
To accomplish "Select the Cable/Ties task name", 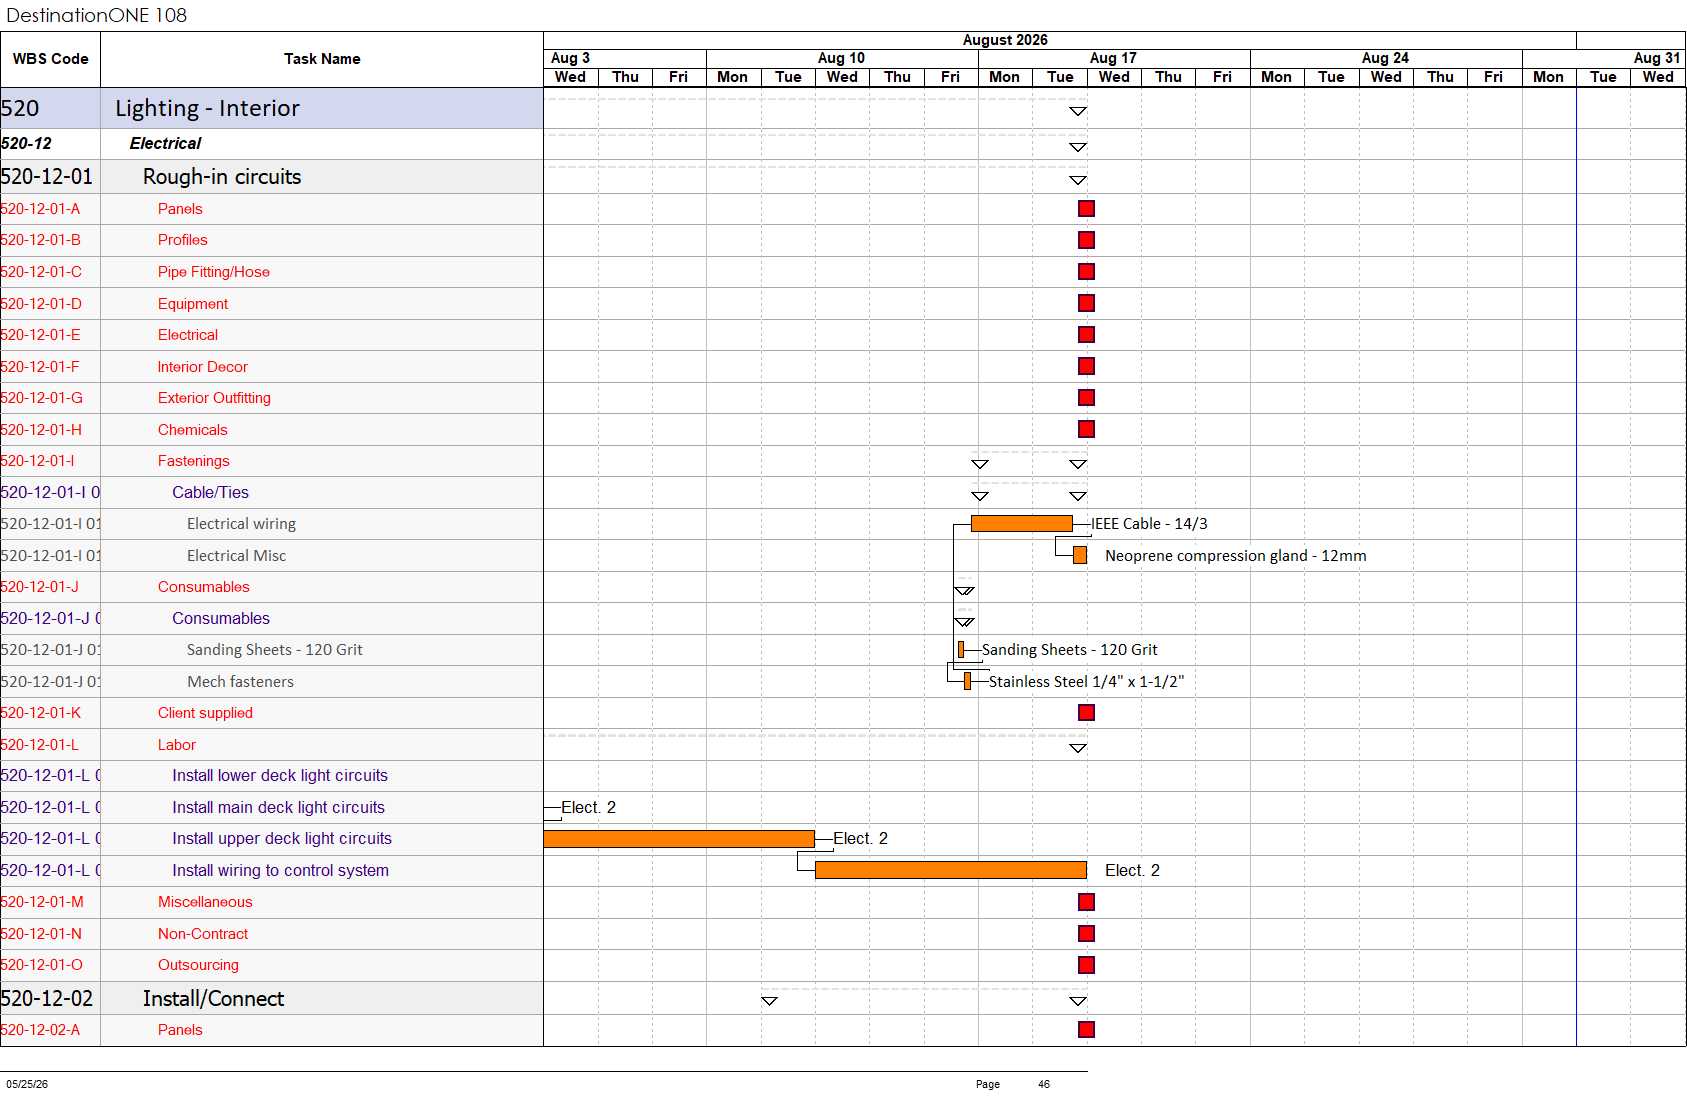I will coord(210,493).
